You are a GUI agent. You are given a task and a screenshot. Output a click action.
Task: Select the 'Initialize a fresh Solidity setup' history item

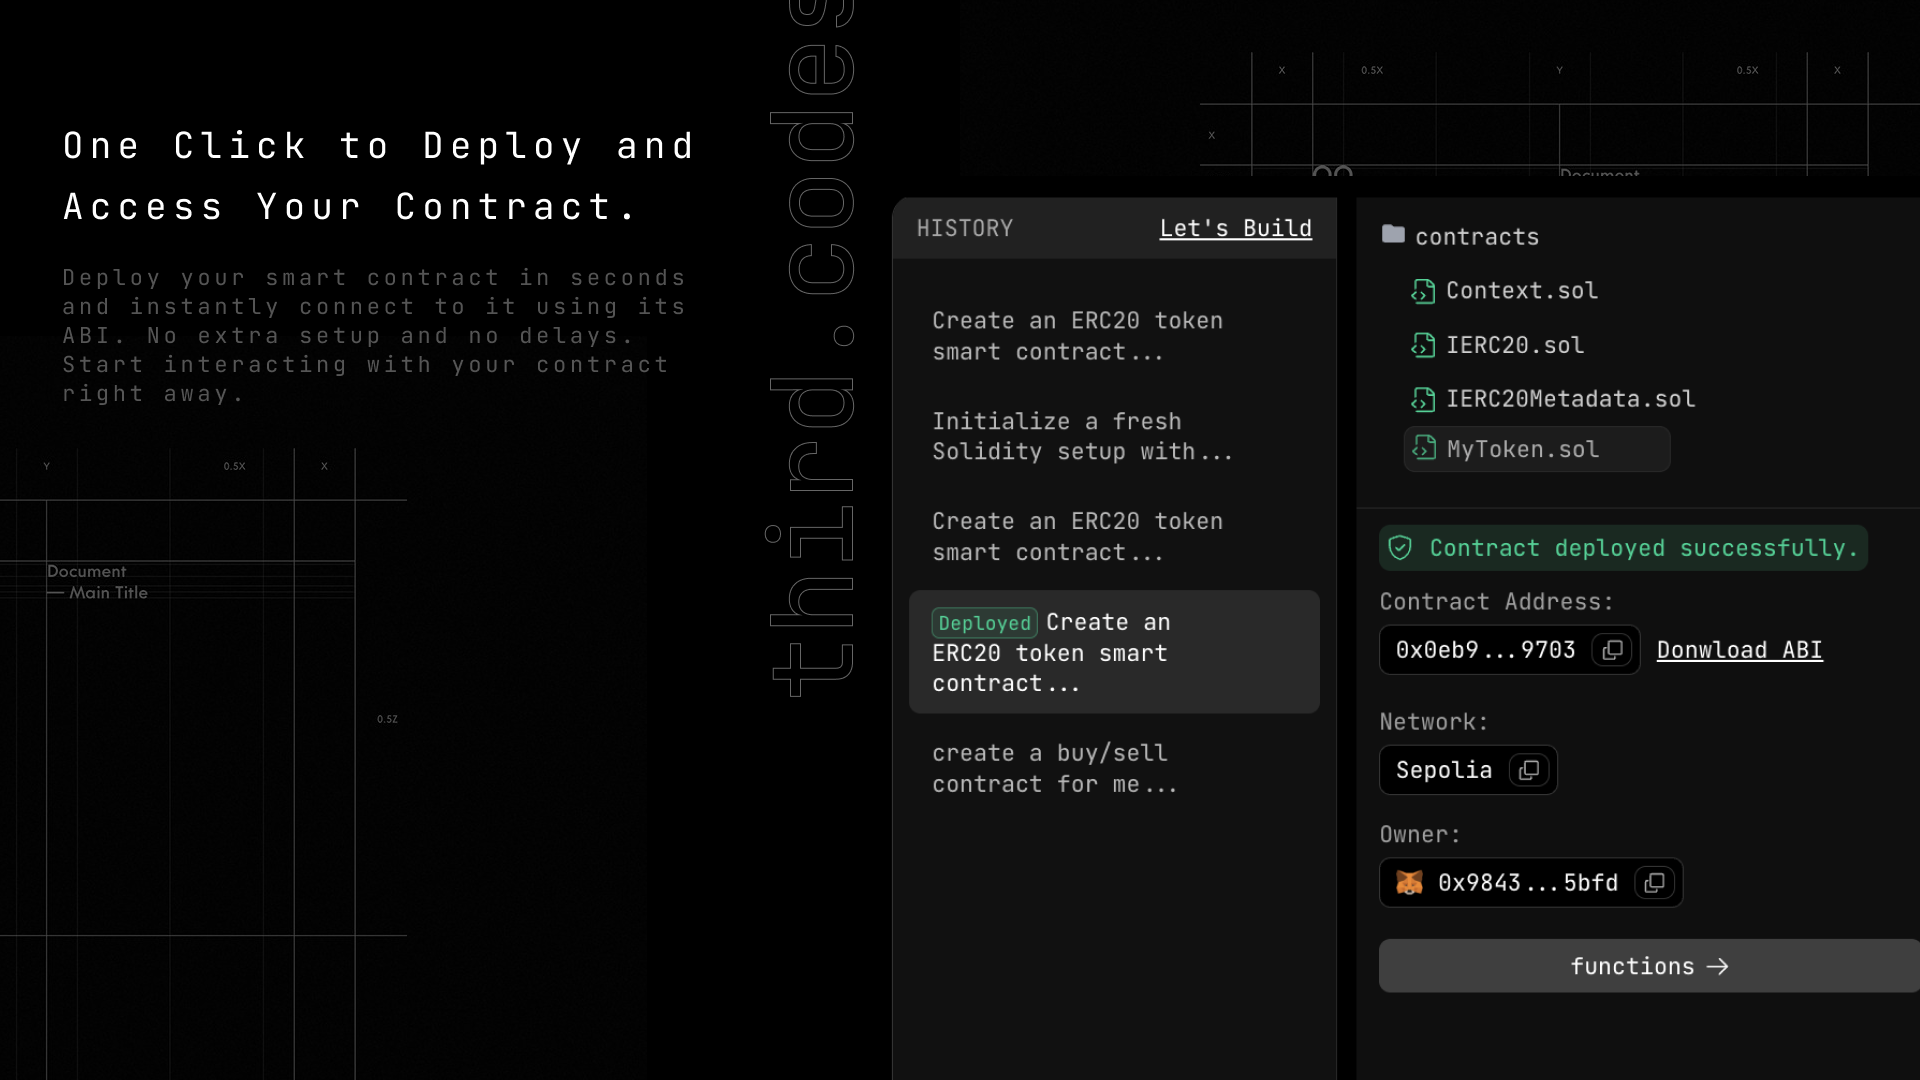coord(1082,436)
